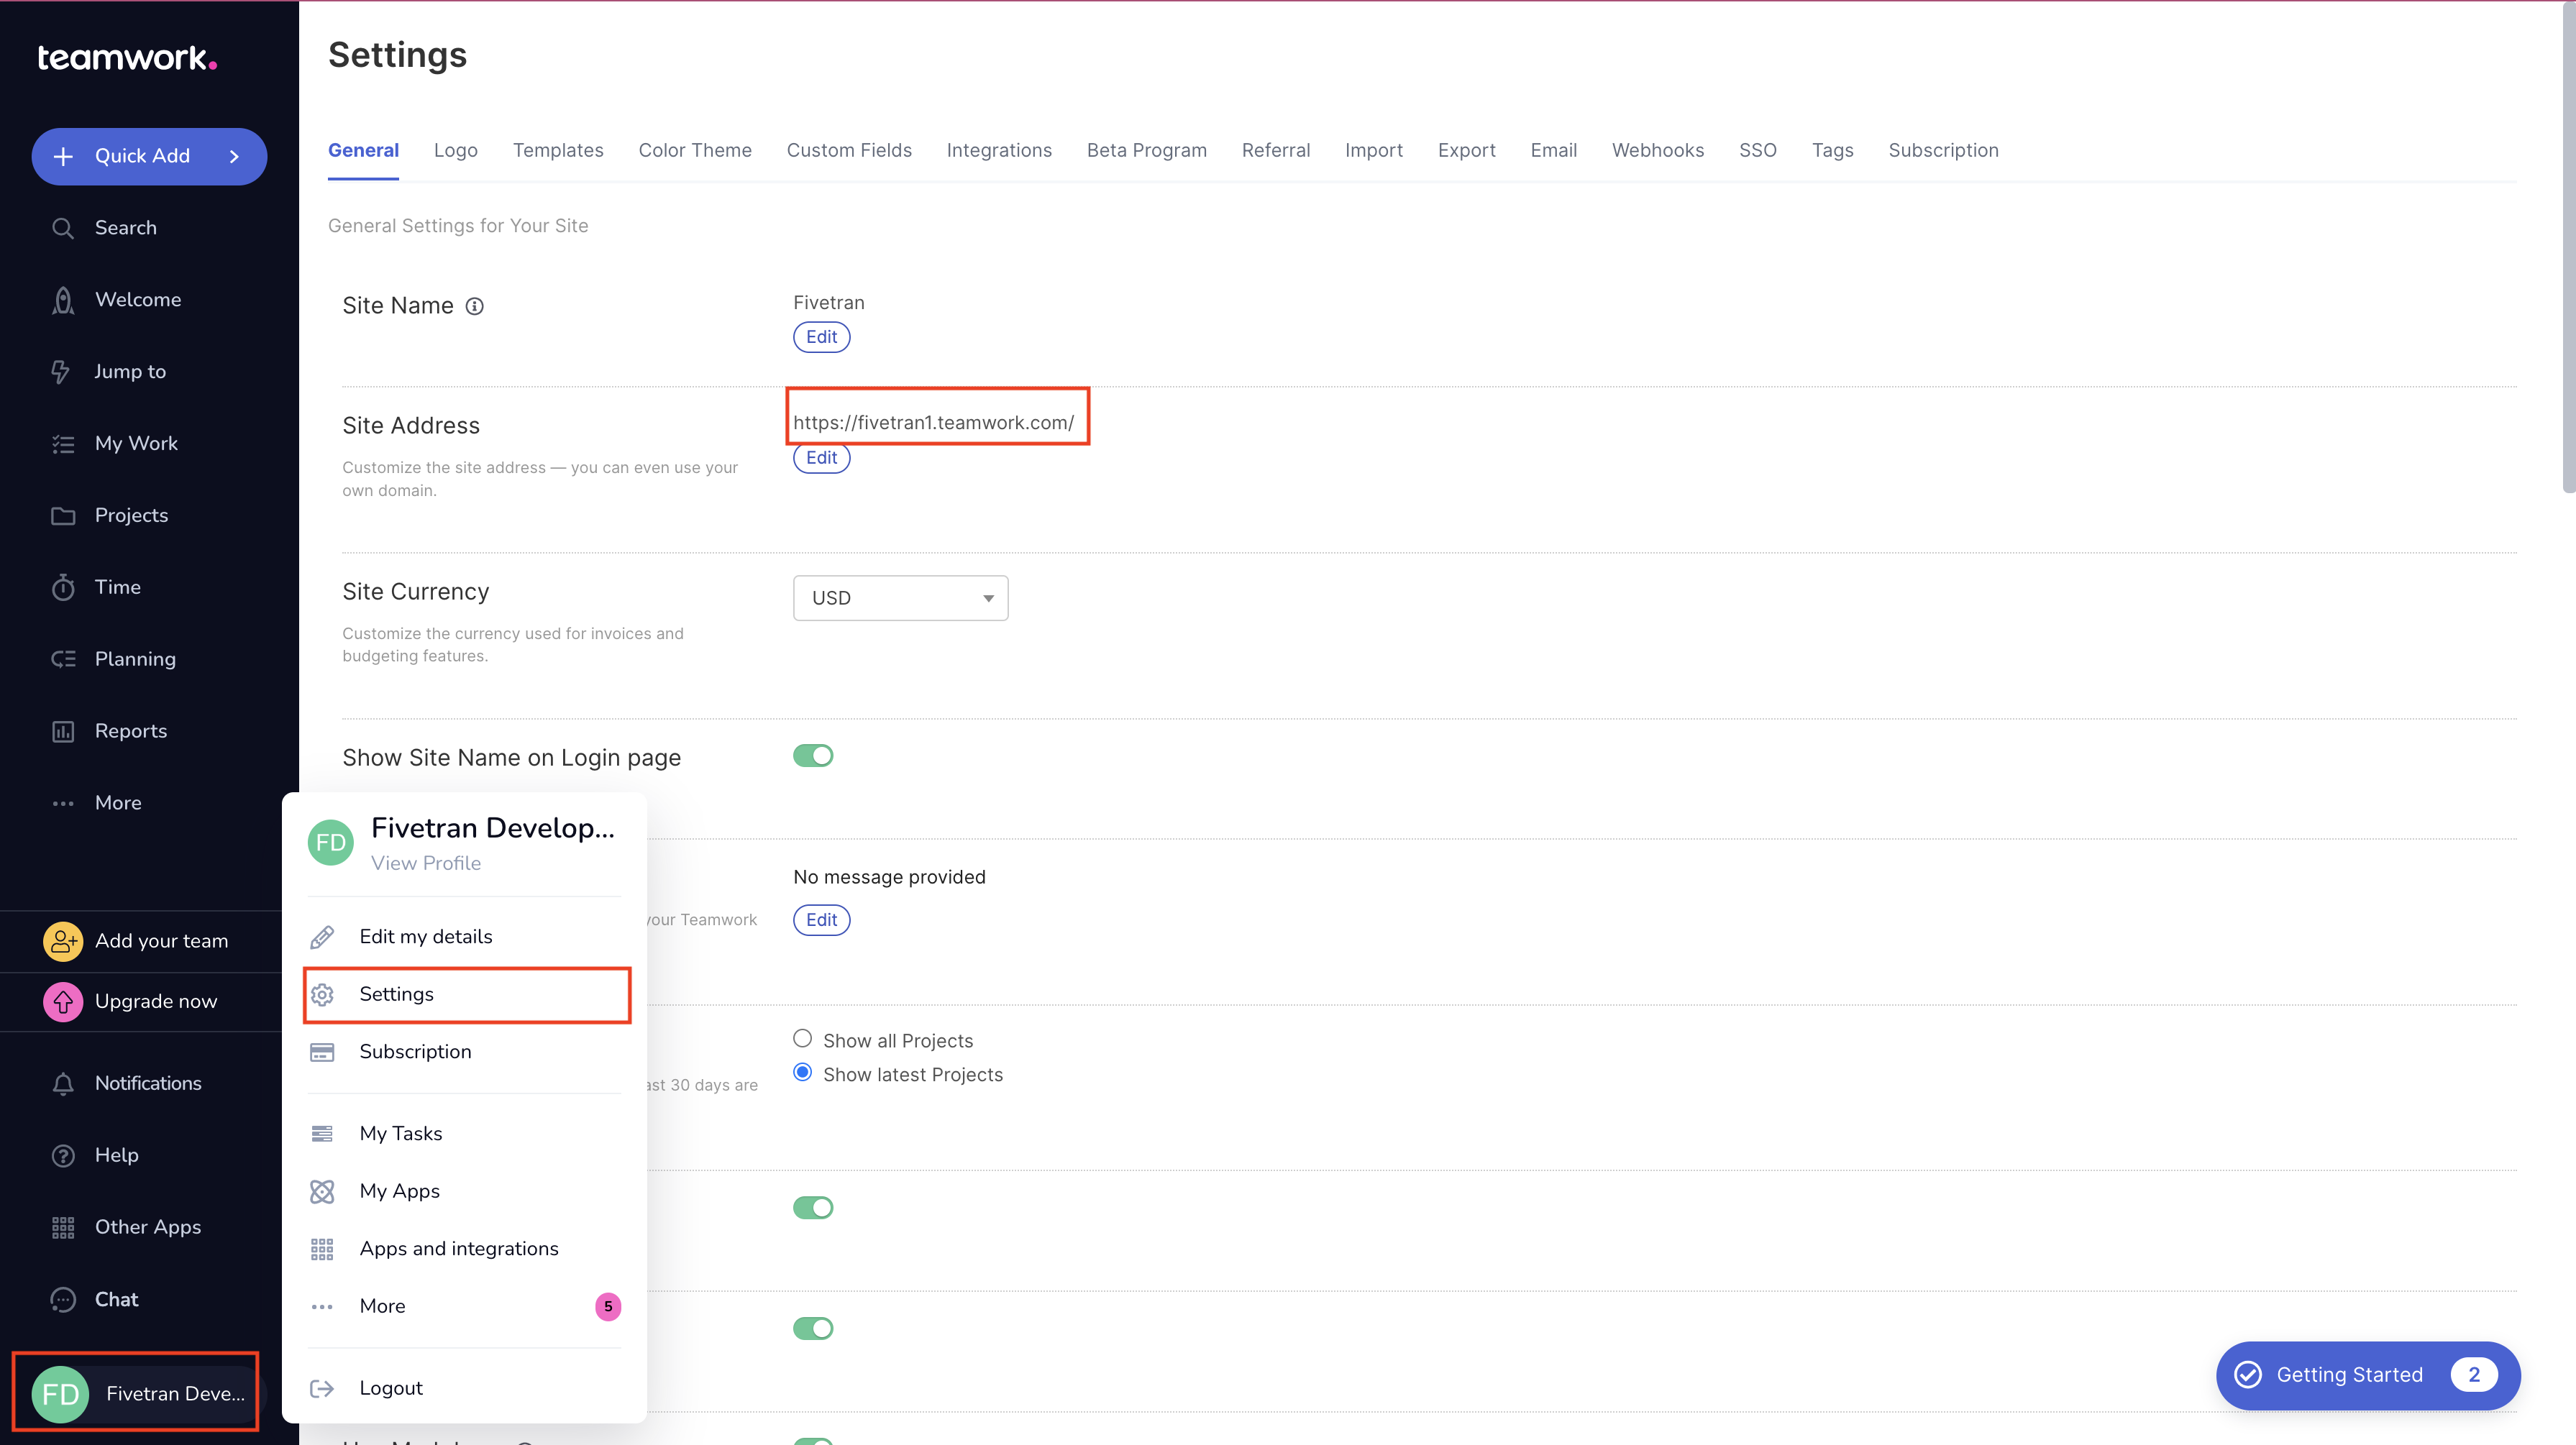Click the Settings gear icon in the profile menu
Screen dimensions: 2576x1445
(322, 994)
